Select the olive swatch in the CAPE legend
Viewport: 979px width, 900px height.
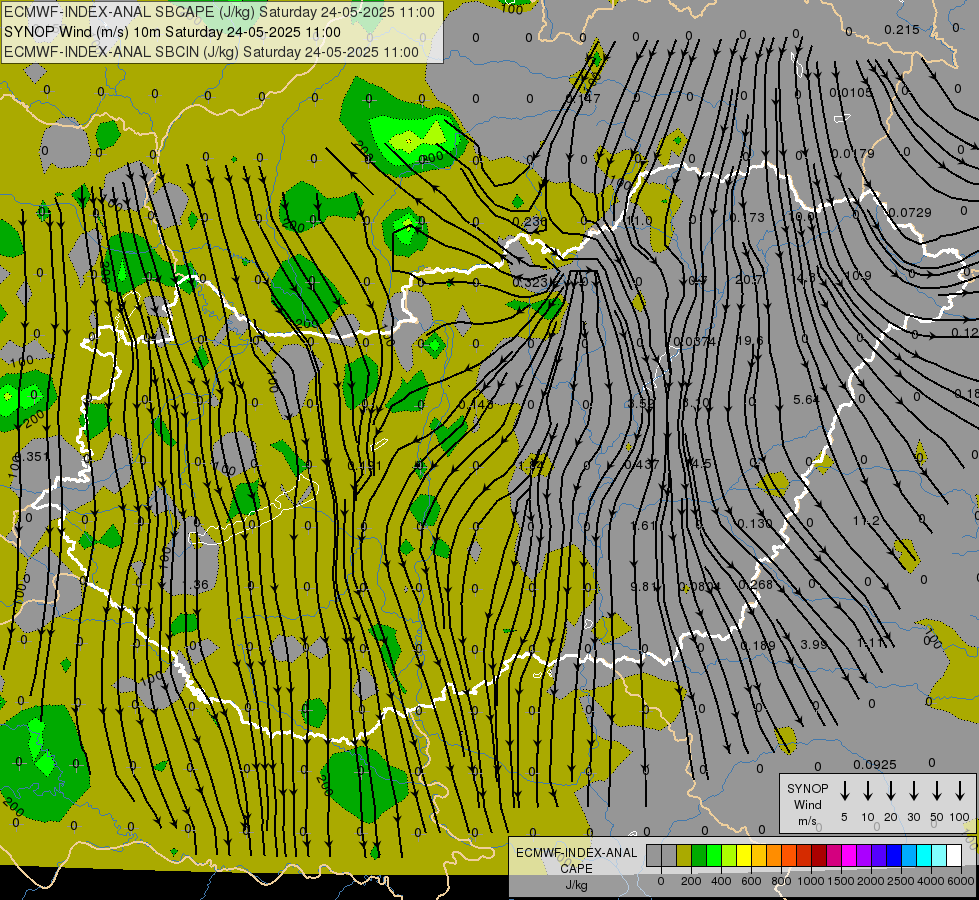click(684, 856)
